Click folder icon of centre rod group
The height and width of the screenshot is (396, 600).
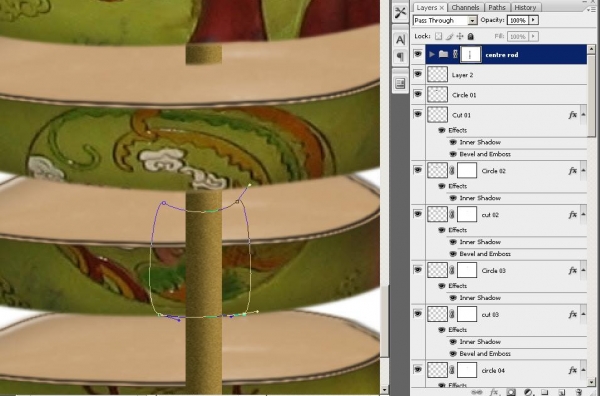point(443,54)
